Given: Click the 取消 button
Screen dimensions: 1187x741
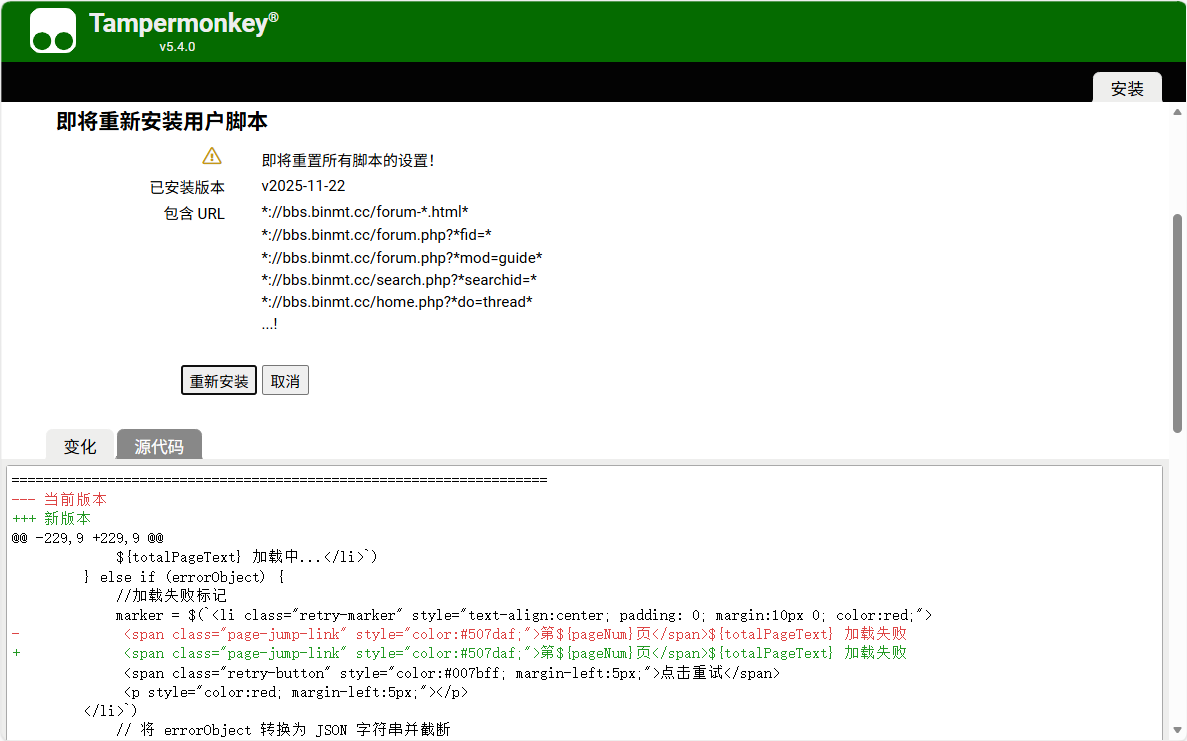Looking at the screenshot, I should point(285,381).
